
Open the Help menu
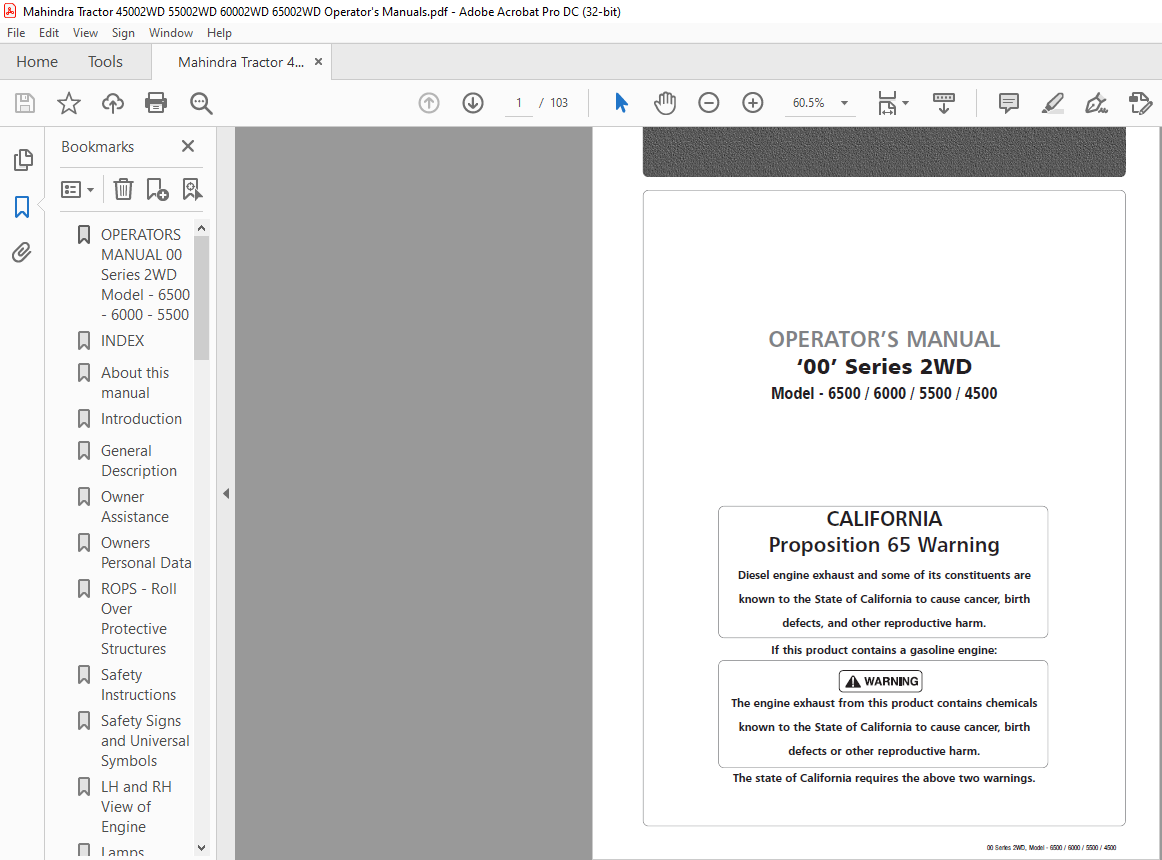[219, 33]
